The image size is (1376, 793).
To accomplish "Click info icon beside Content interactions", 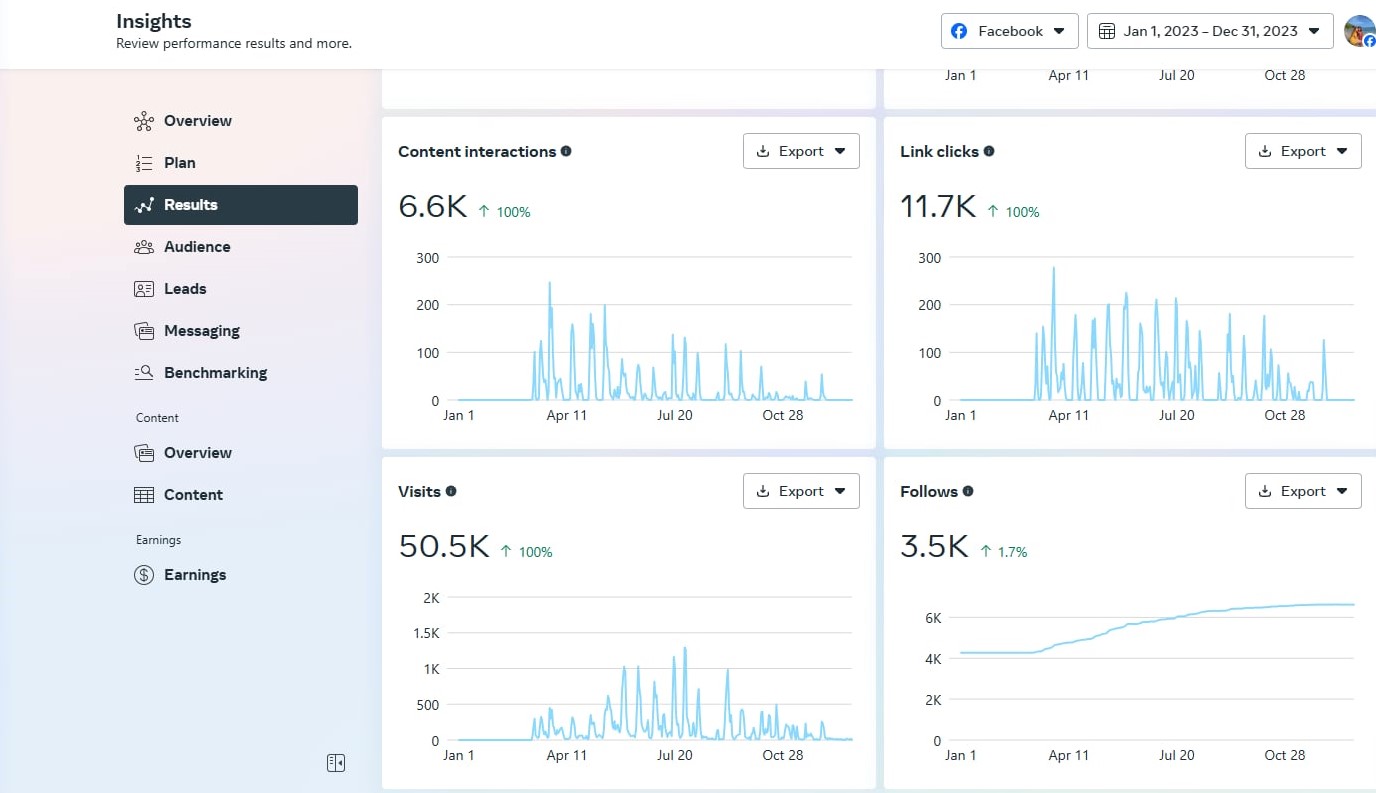I will 566,152.
